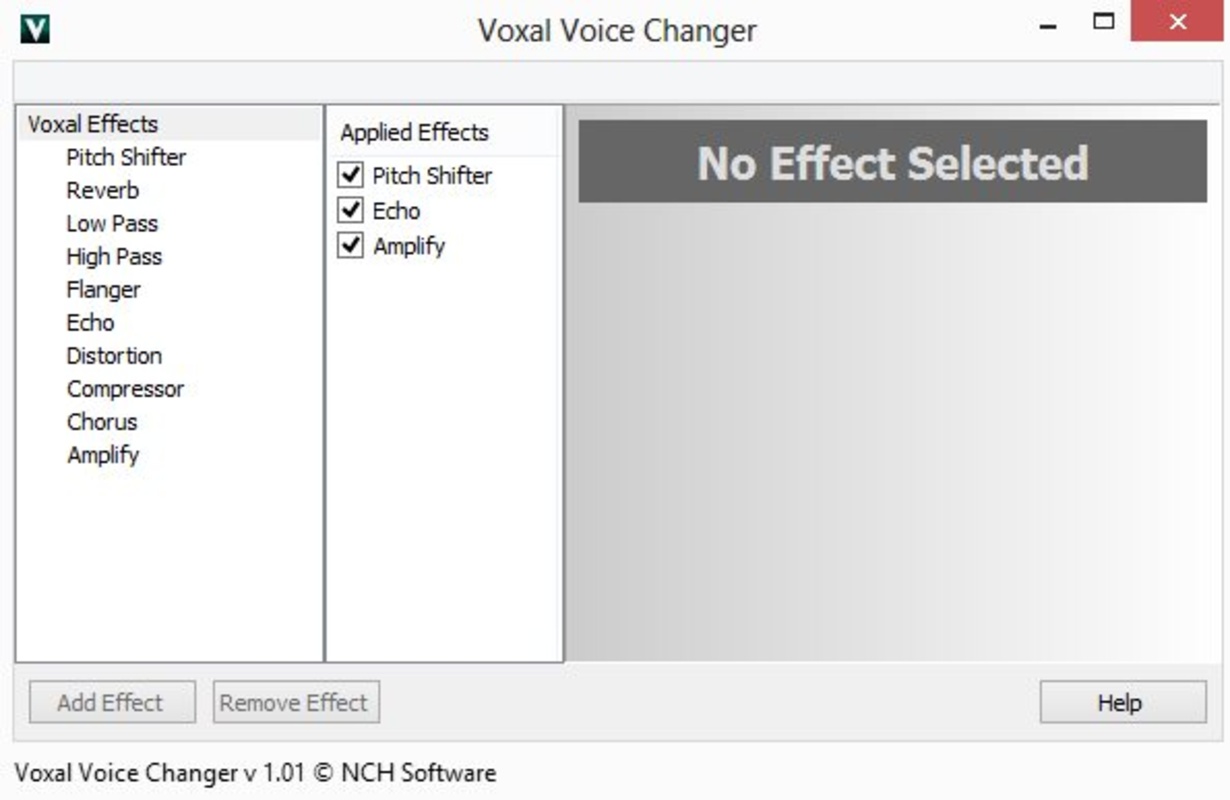This screenshot has height=800, width=1230.
Task: Select the Low Pass effect
Action: pos(112,224)
